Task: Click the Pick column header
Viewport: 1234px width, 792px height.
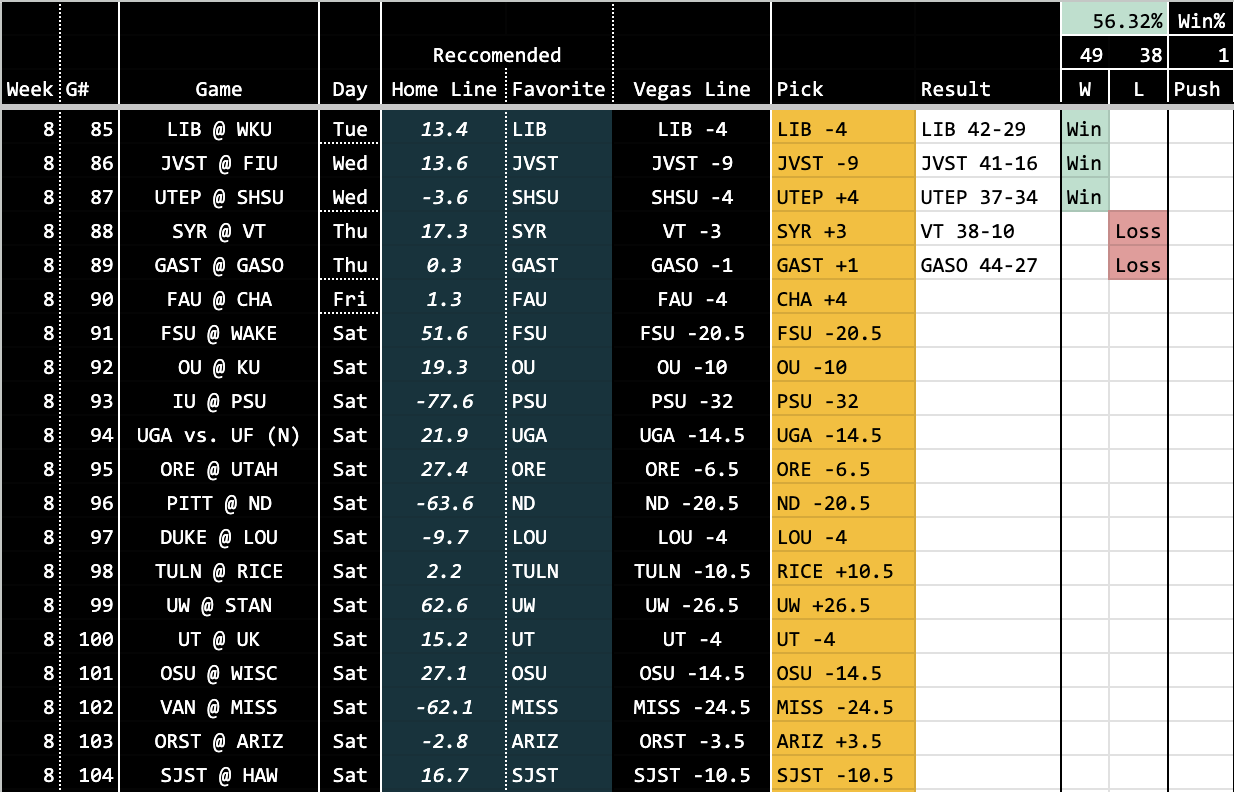Action: tap(800, 89)
